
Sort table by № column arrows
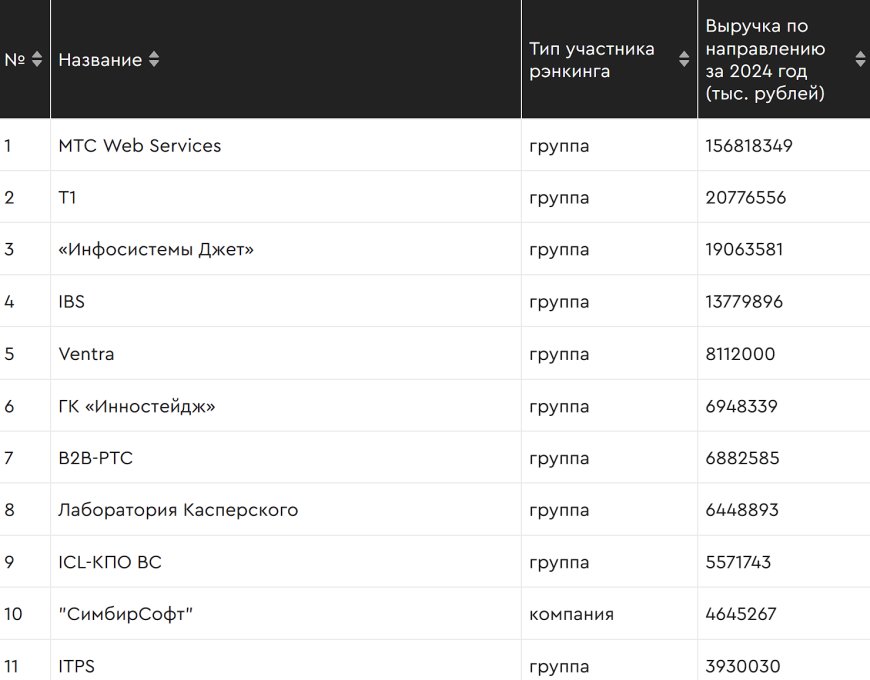point(37,59)
